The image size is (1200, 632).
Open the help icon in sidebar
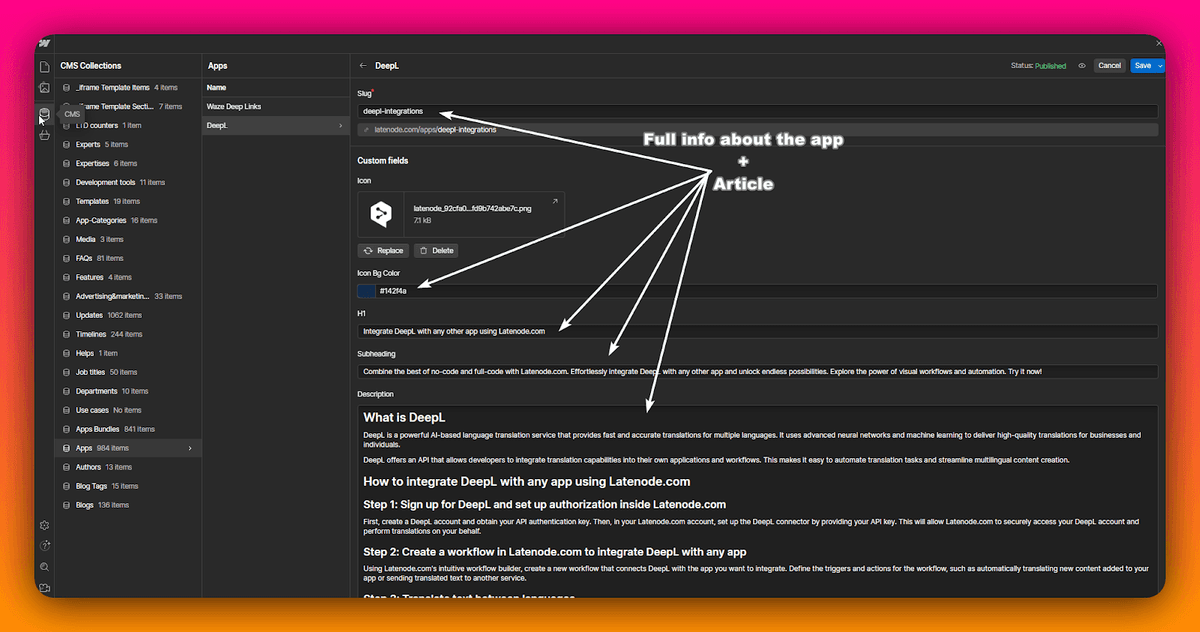pyautogui.click(x=44, y=546)
